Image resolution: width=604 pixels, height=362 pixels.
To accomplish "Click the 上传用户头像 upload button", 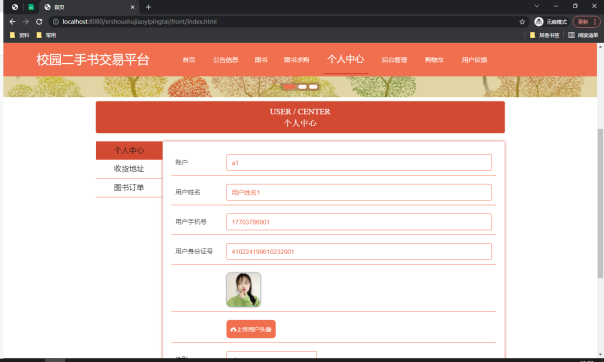I will click(x=251, y=329).
